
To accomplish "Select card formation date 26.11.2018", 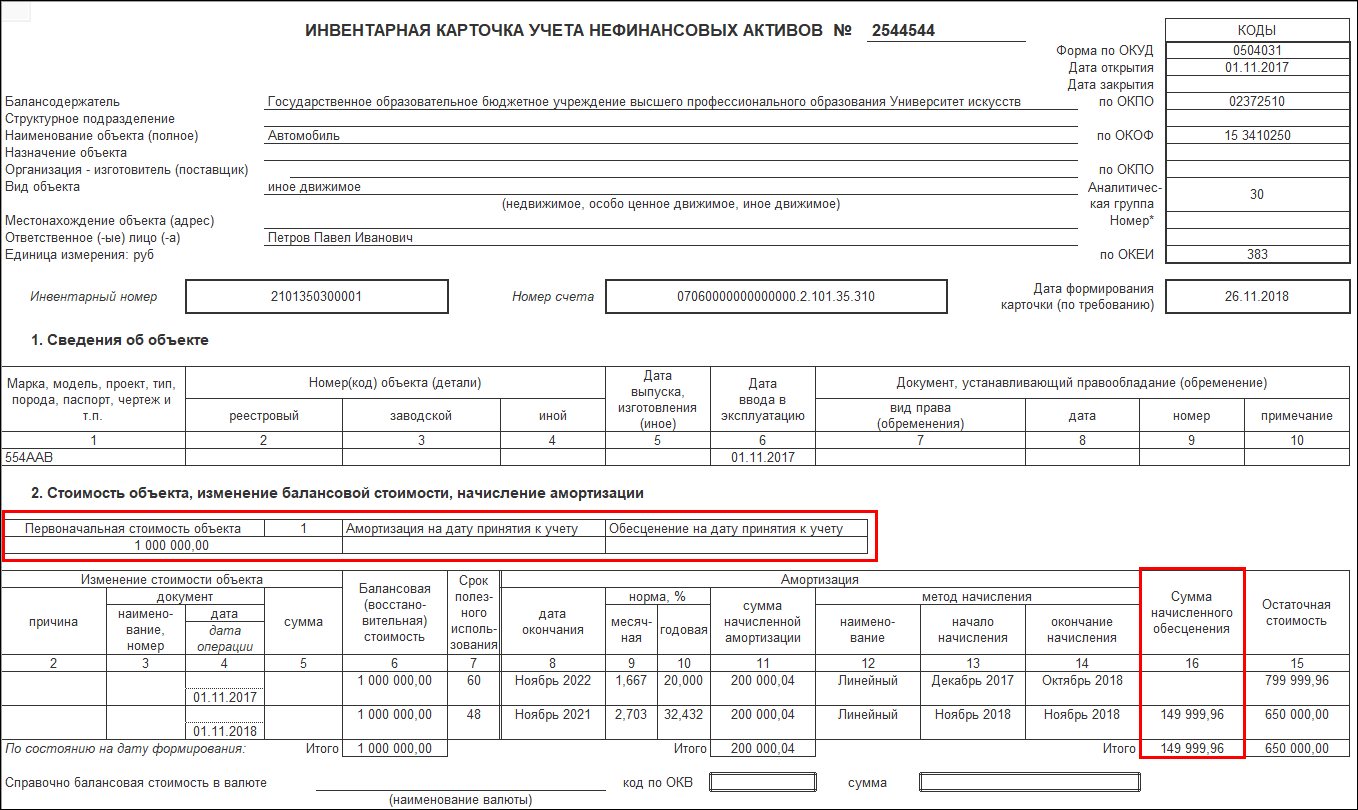I will pos(1257,297).
